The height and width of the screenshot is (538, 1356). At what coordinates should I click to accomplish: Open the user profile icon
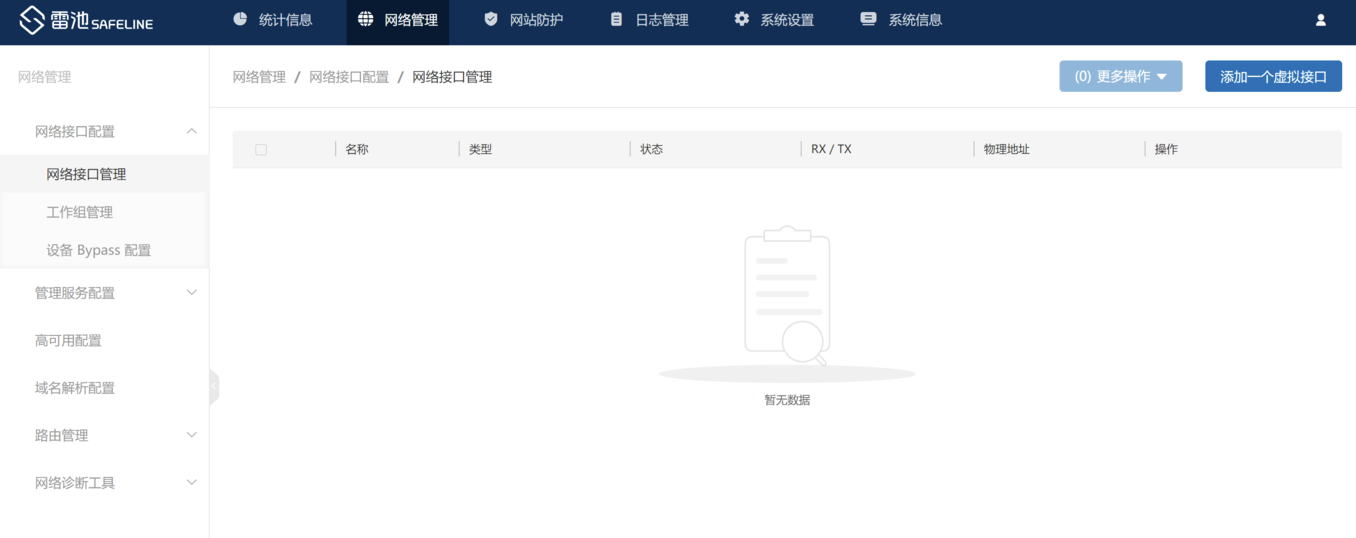pos(1320,20)
